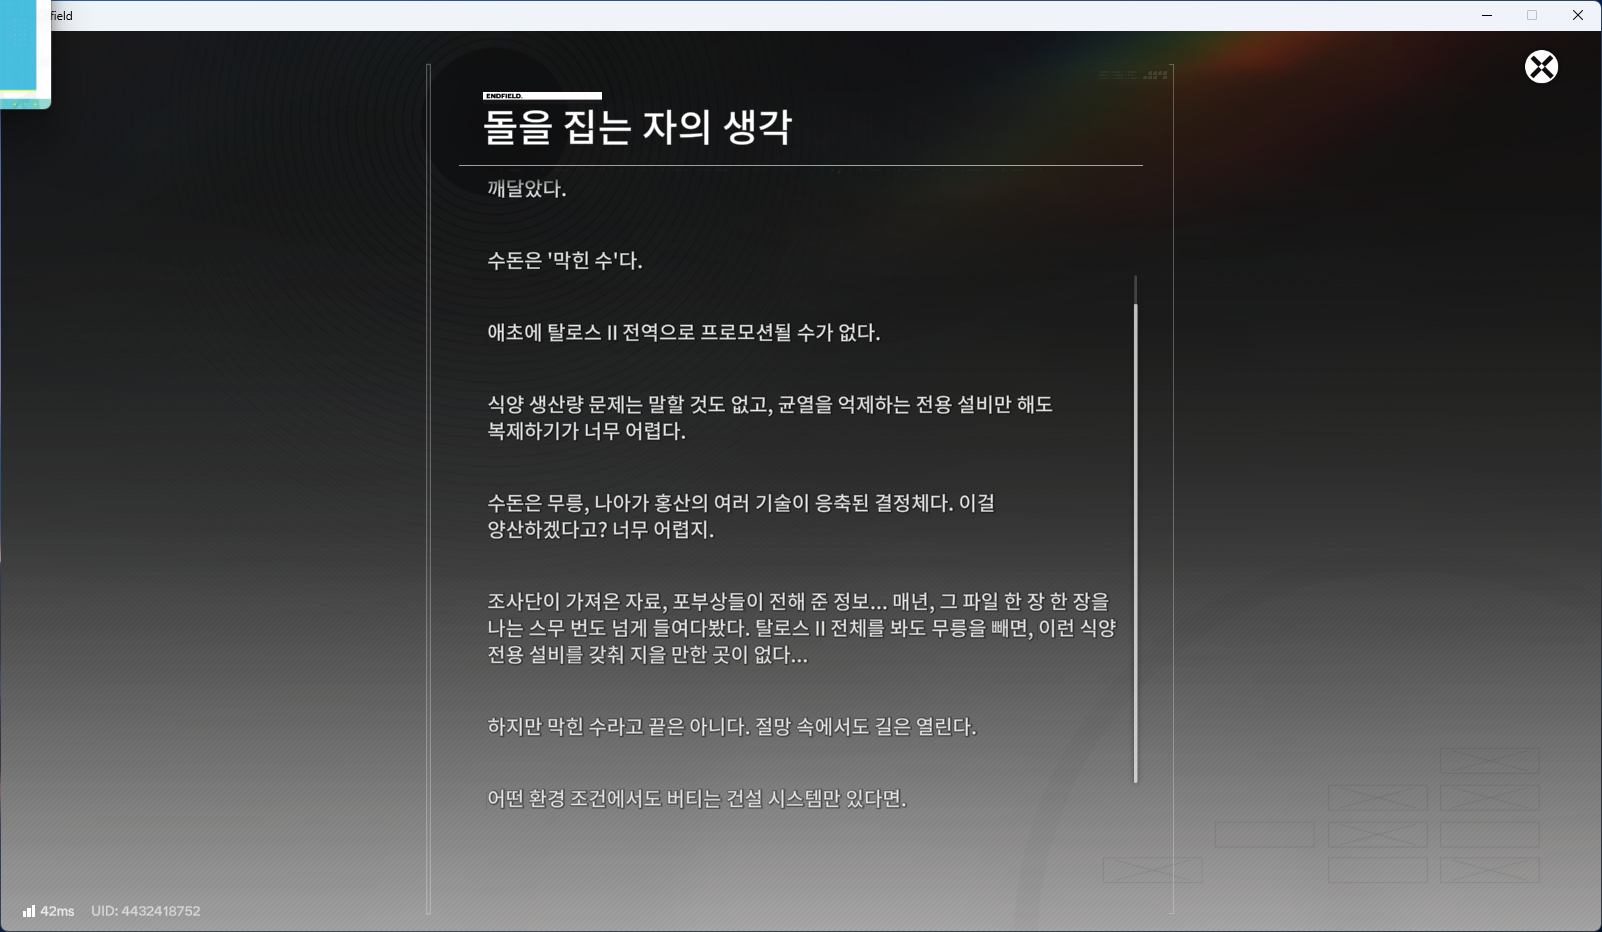Click the document scrollbar thumb

pyautogui.click(x=1135, y=542)
